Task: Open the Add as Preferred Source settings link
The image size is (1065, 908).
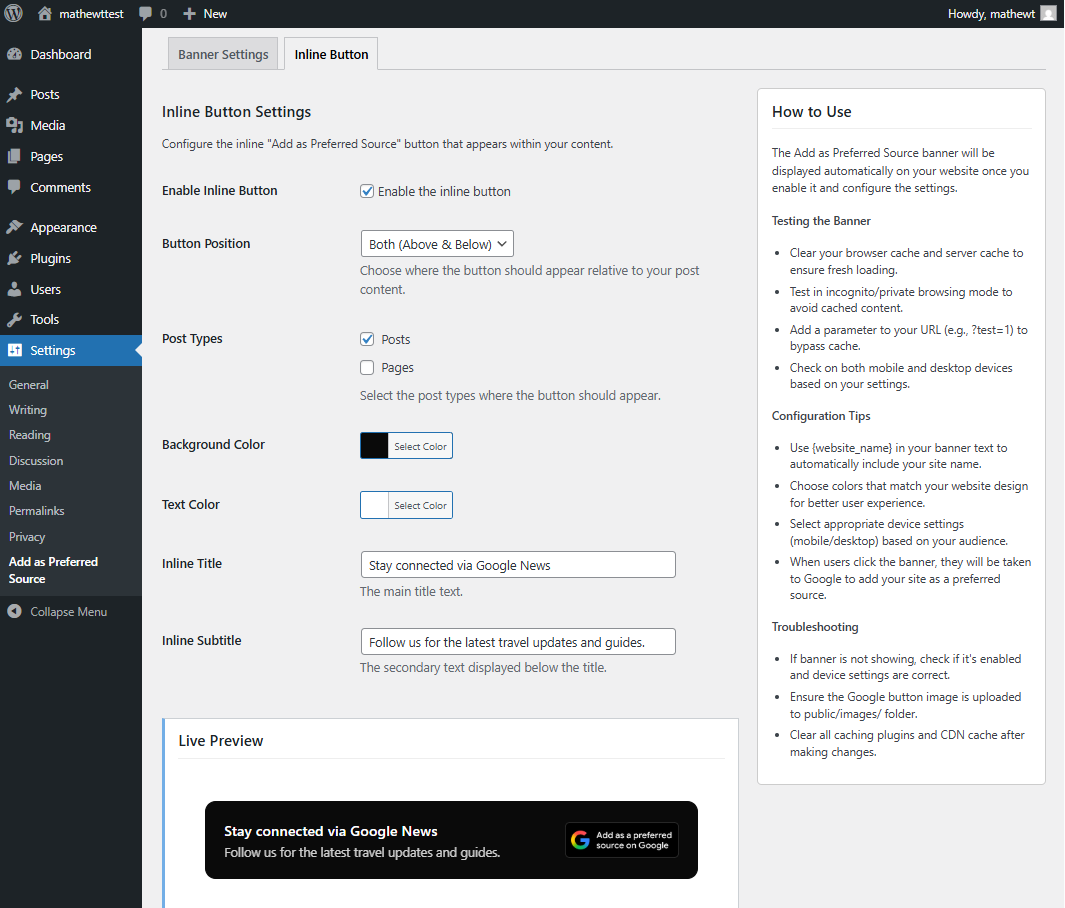Action: pos(52,569)
